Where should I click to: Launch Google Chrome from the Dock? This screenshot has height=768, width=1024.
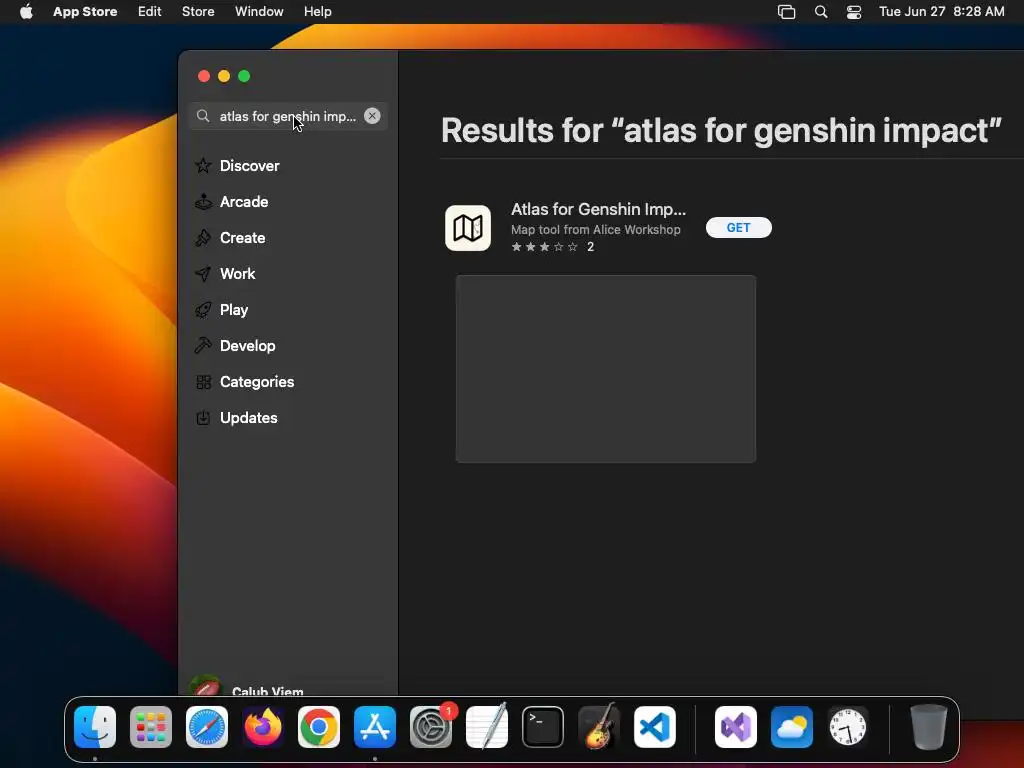coord(319,727)
